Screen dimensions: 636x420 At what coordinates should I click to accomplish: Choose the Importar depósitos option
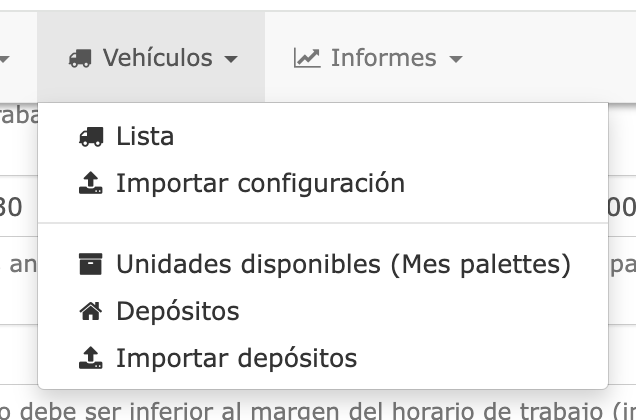236,358
